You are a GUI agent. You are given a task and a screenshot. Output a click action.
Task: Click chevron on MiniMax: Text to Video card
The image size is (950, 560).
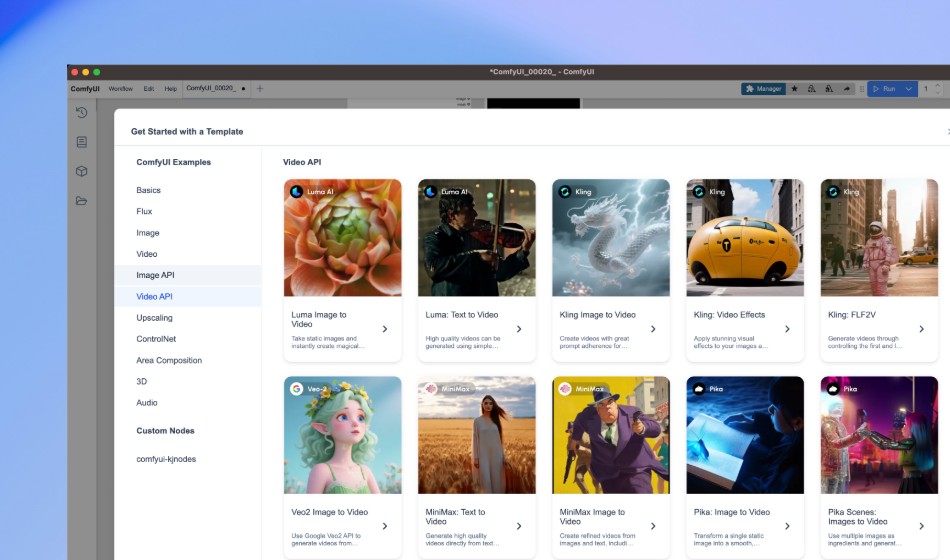click(519, 526)
